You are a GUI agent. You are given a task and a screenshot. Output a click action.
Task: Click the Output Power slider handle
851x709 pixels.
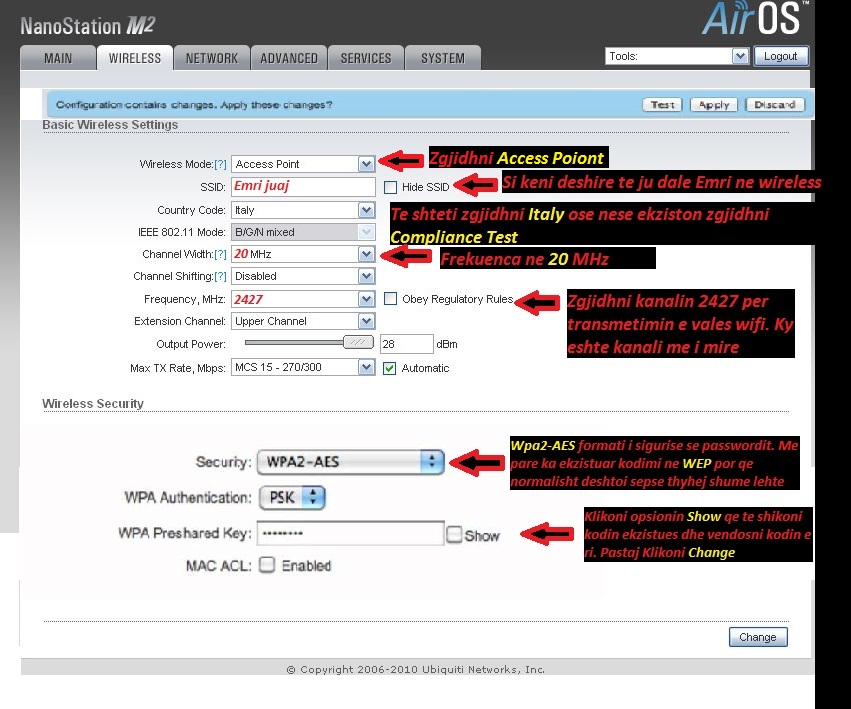pyautogui.click(x=358, y=342)
